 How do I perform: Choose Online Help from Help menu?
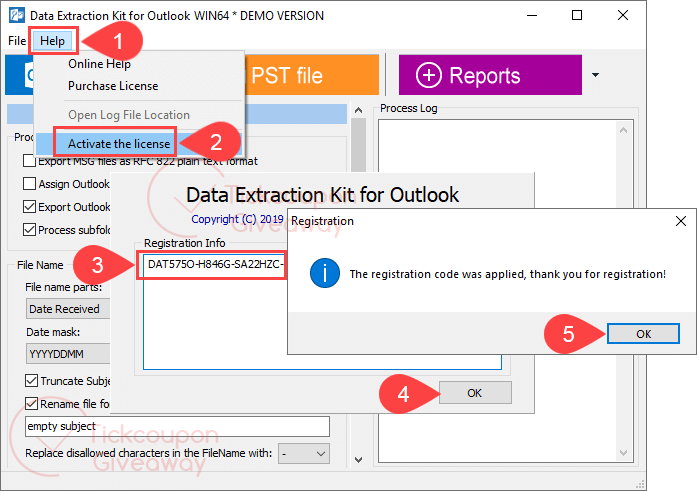100,64
